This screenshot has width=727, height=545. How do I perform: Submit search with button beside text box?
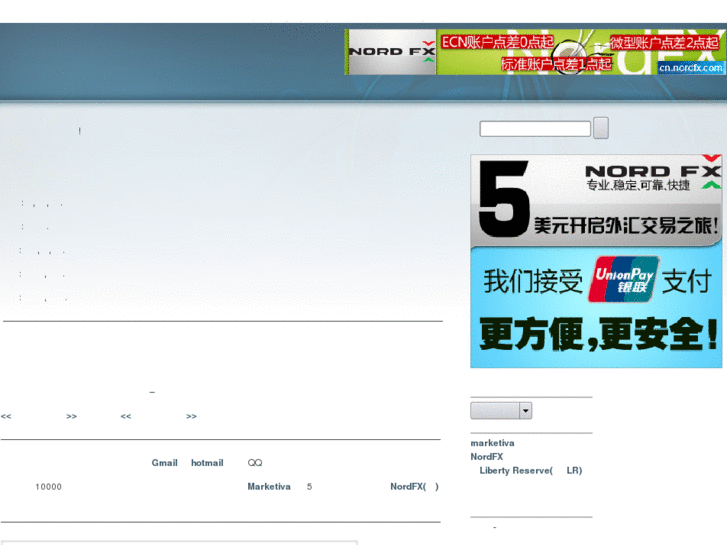[x=601, y=128]
